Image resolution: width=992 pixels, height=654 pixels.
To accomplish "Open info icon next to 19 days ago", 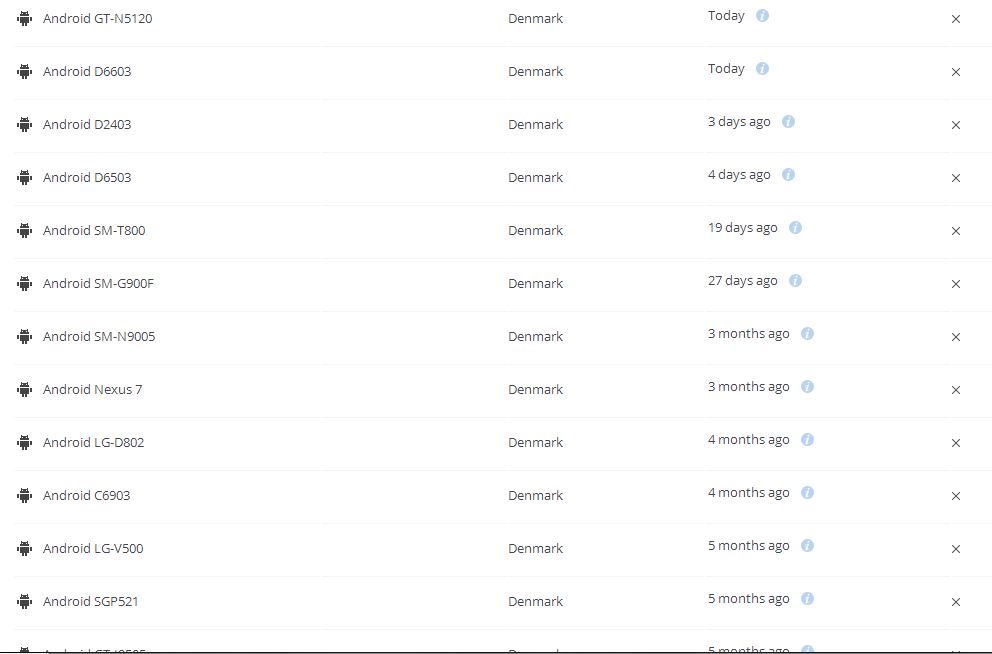I will point(795,228).
